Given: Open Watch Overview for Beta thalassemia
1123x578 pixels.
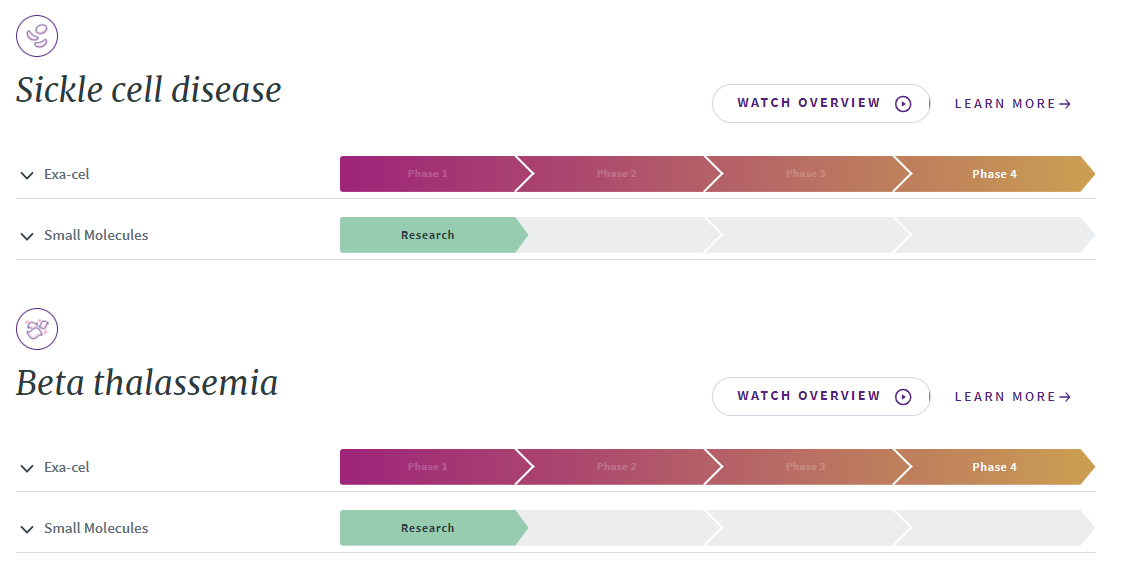Looking at the screenshot, I should click(x=821, y=397).
